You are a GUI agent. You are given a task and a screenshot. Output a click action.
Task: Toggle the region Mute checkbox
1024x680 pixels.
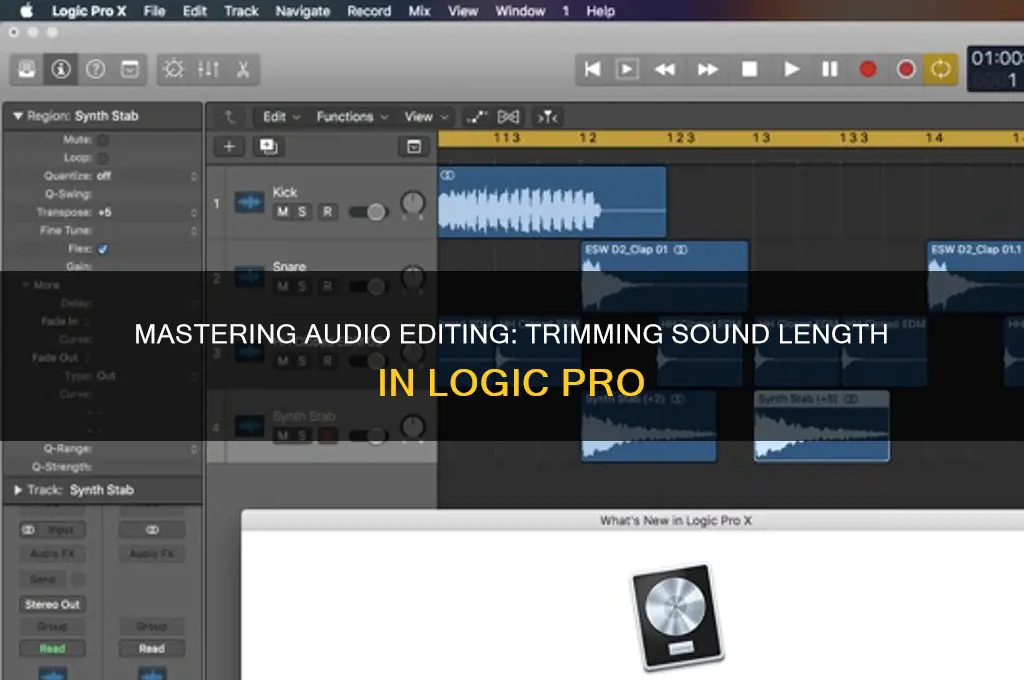(x=103, y=139)
